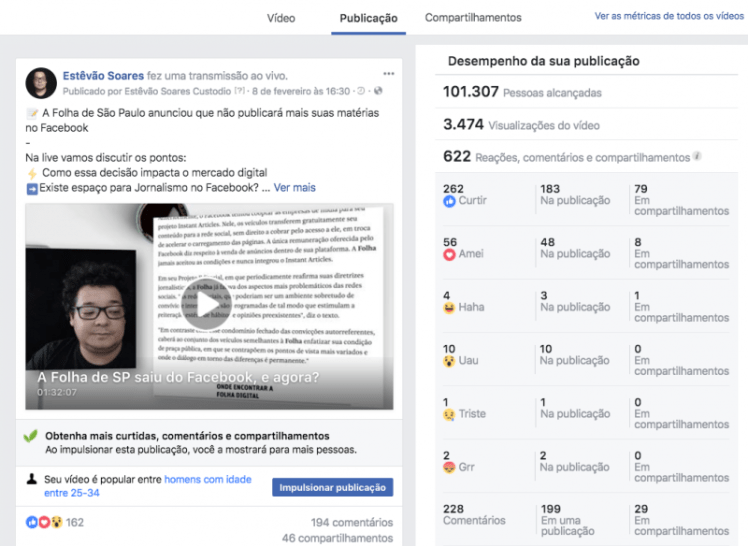The image size is (748, 546).
Task: Click the Triste sad icon in metrics
Action: (449, 415)
